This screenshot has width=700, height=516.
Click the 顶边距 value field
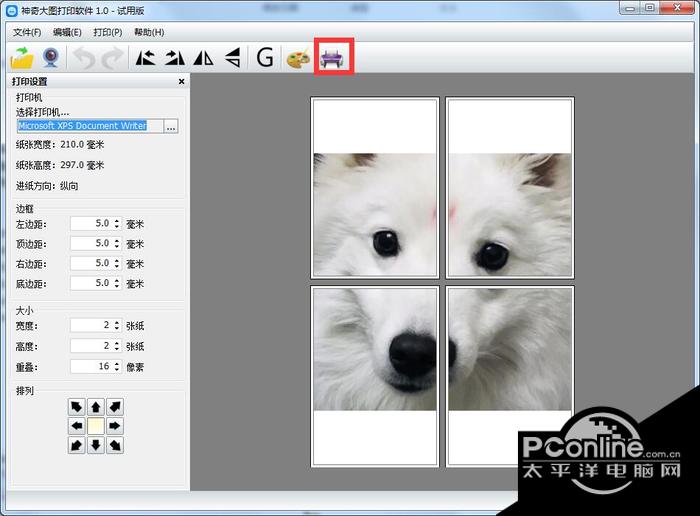click(x=91, y=243)
